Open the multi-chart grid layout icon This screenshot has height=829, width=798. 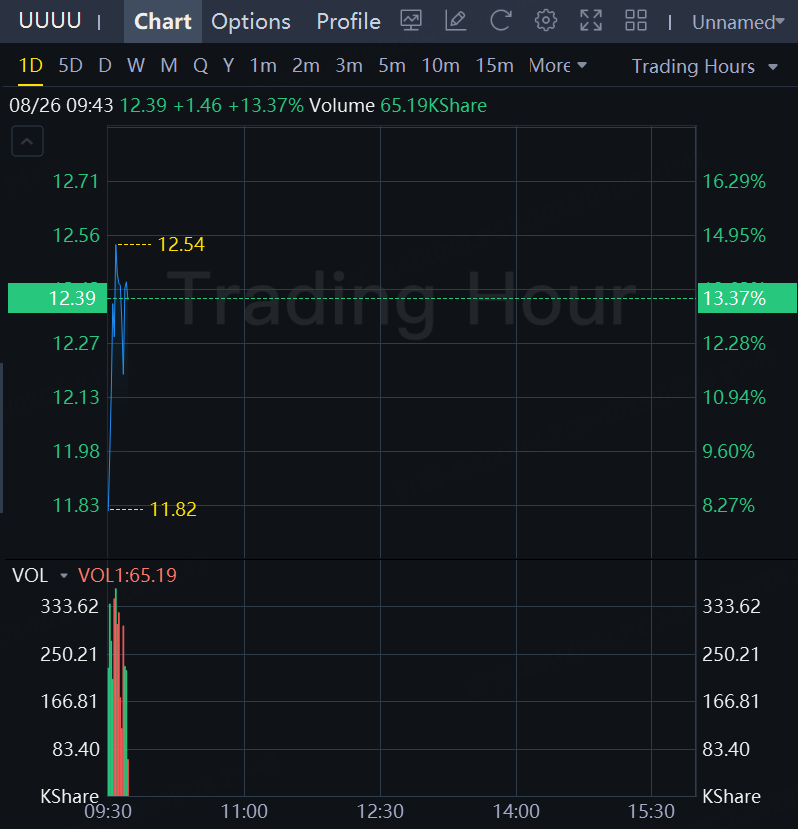pos(636,21)
